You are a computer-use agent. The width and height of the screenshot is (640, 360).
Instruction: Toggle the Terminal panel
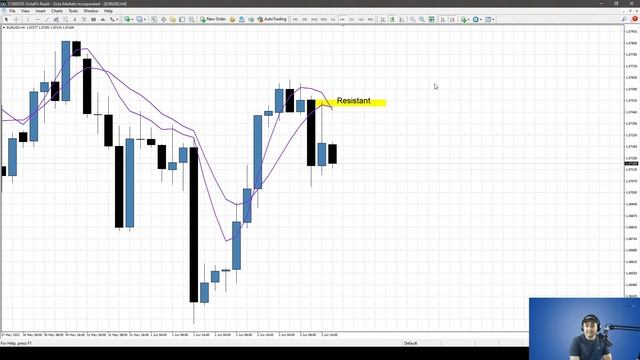(x=182, y=19)
